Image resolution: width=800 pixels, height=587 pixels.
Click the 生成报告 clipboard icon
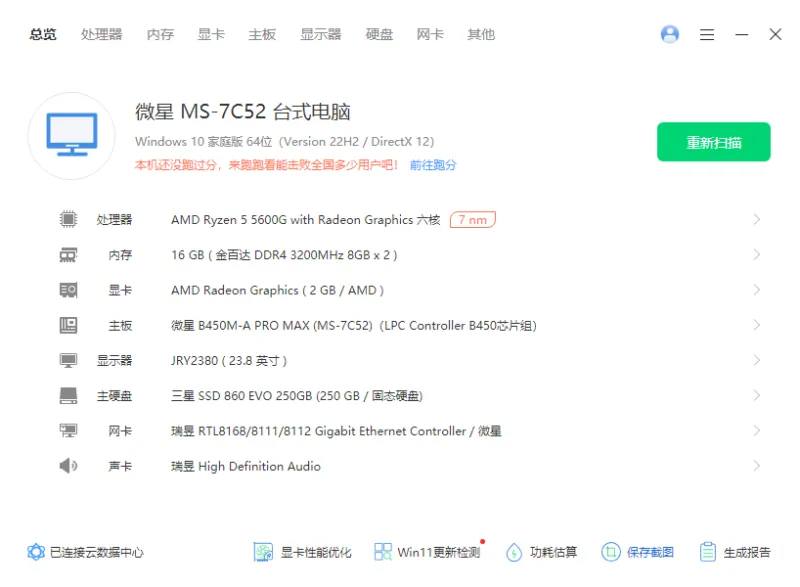[x=708, y=552]
